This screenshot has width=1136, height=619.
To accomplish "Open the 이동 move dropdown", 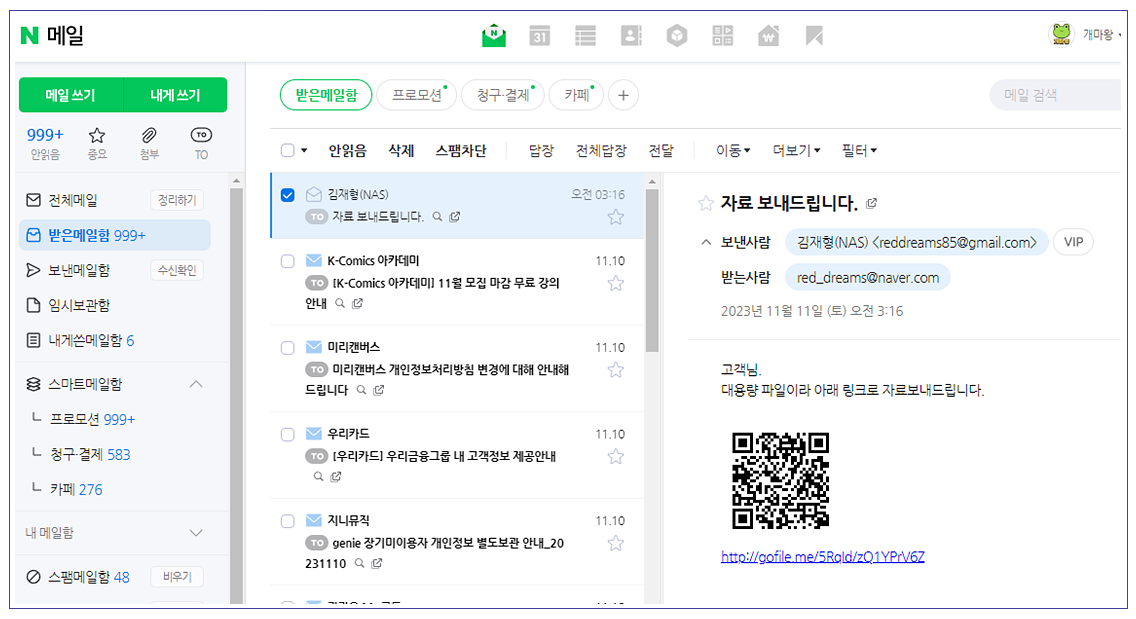I will tap(732, 151).
